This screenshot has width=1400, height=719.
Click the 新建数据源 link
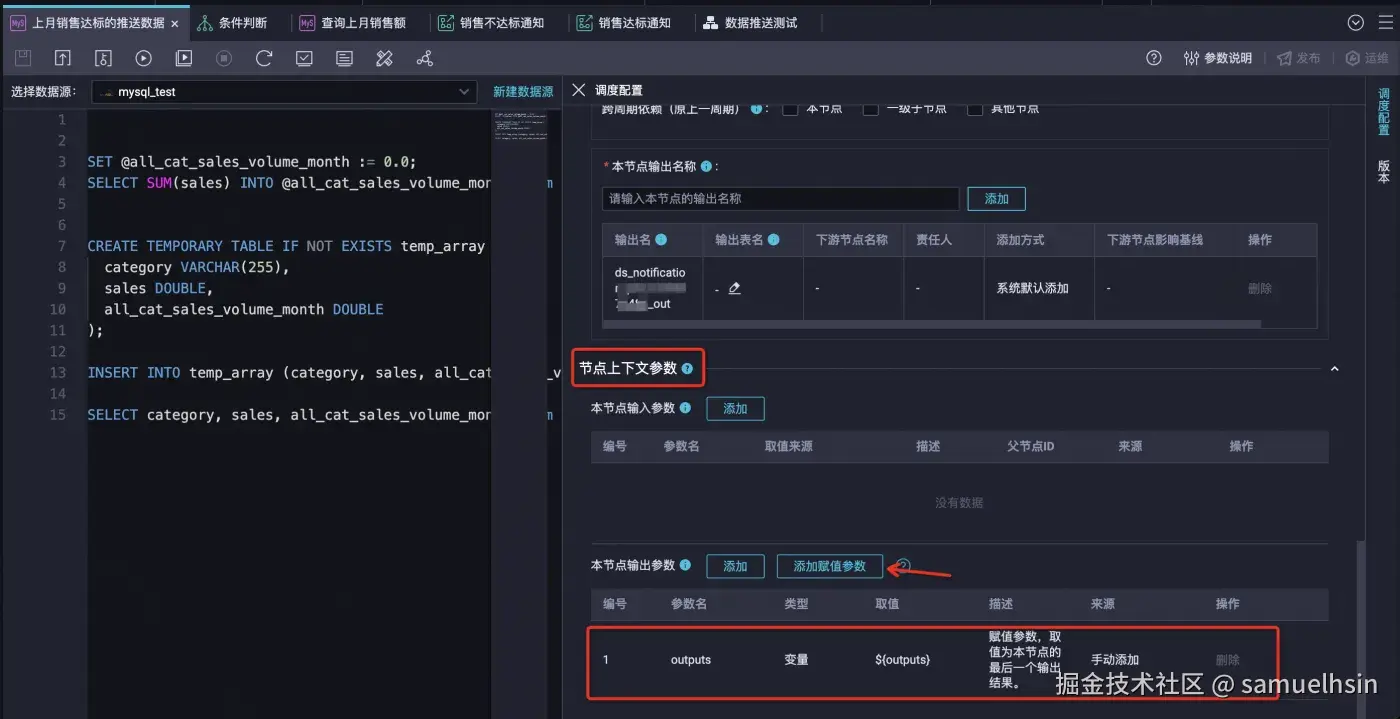coord(523,91)
